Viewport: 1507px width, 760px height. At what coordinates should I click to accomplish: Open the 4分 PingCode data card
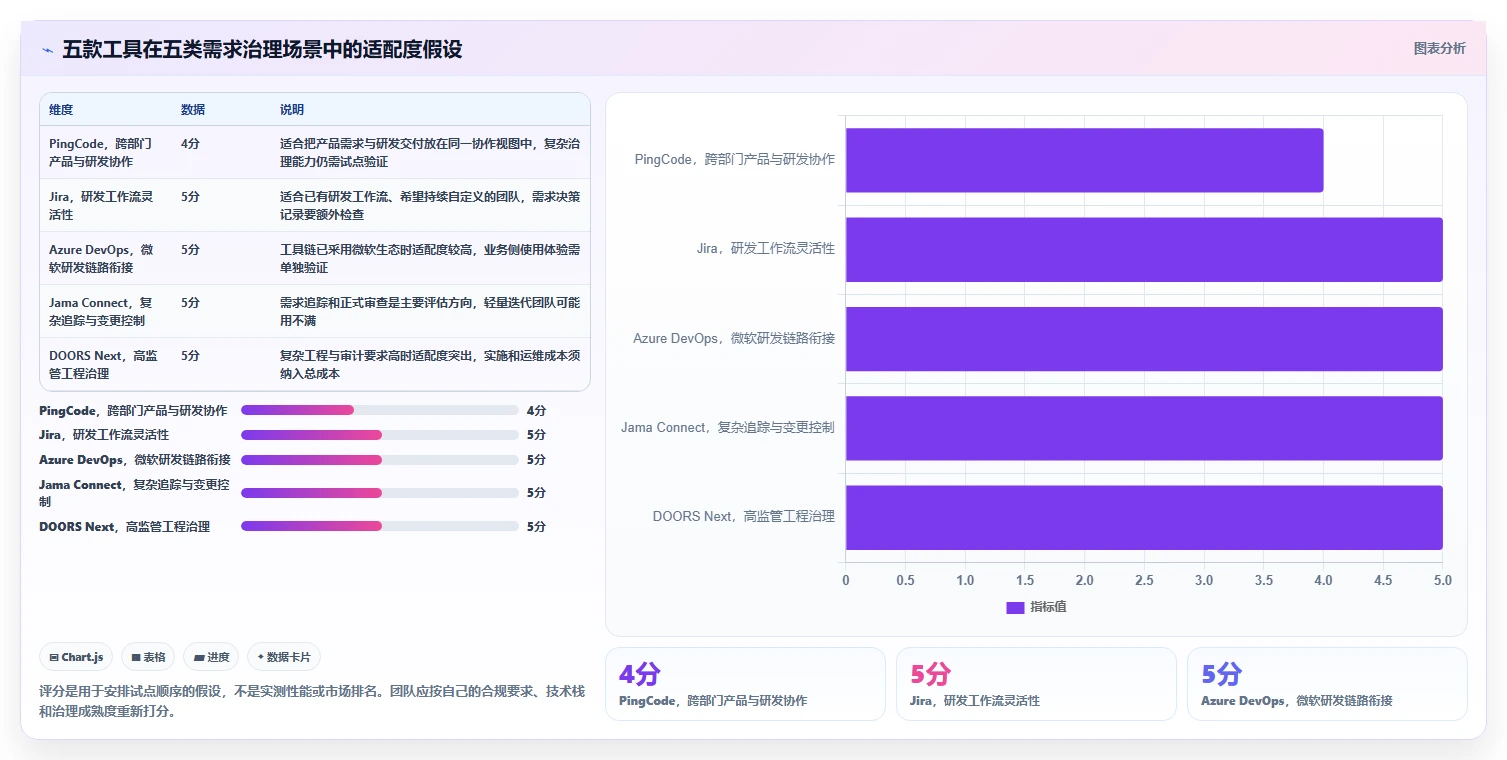[x=745, y=684]
